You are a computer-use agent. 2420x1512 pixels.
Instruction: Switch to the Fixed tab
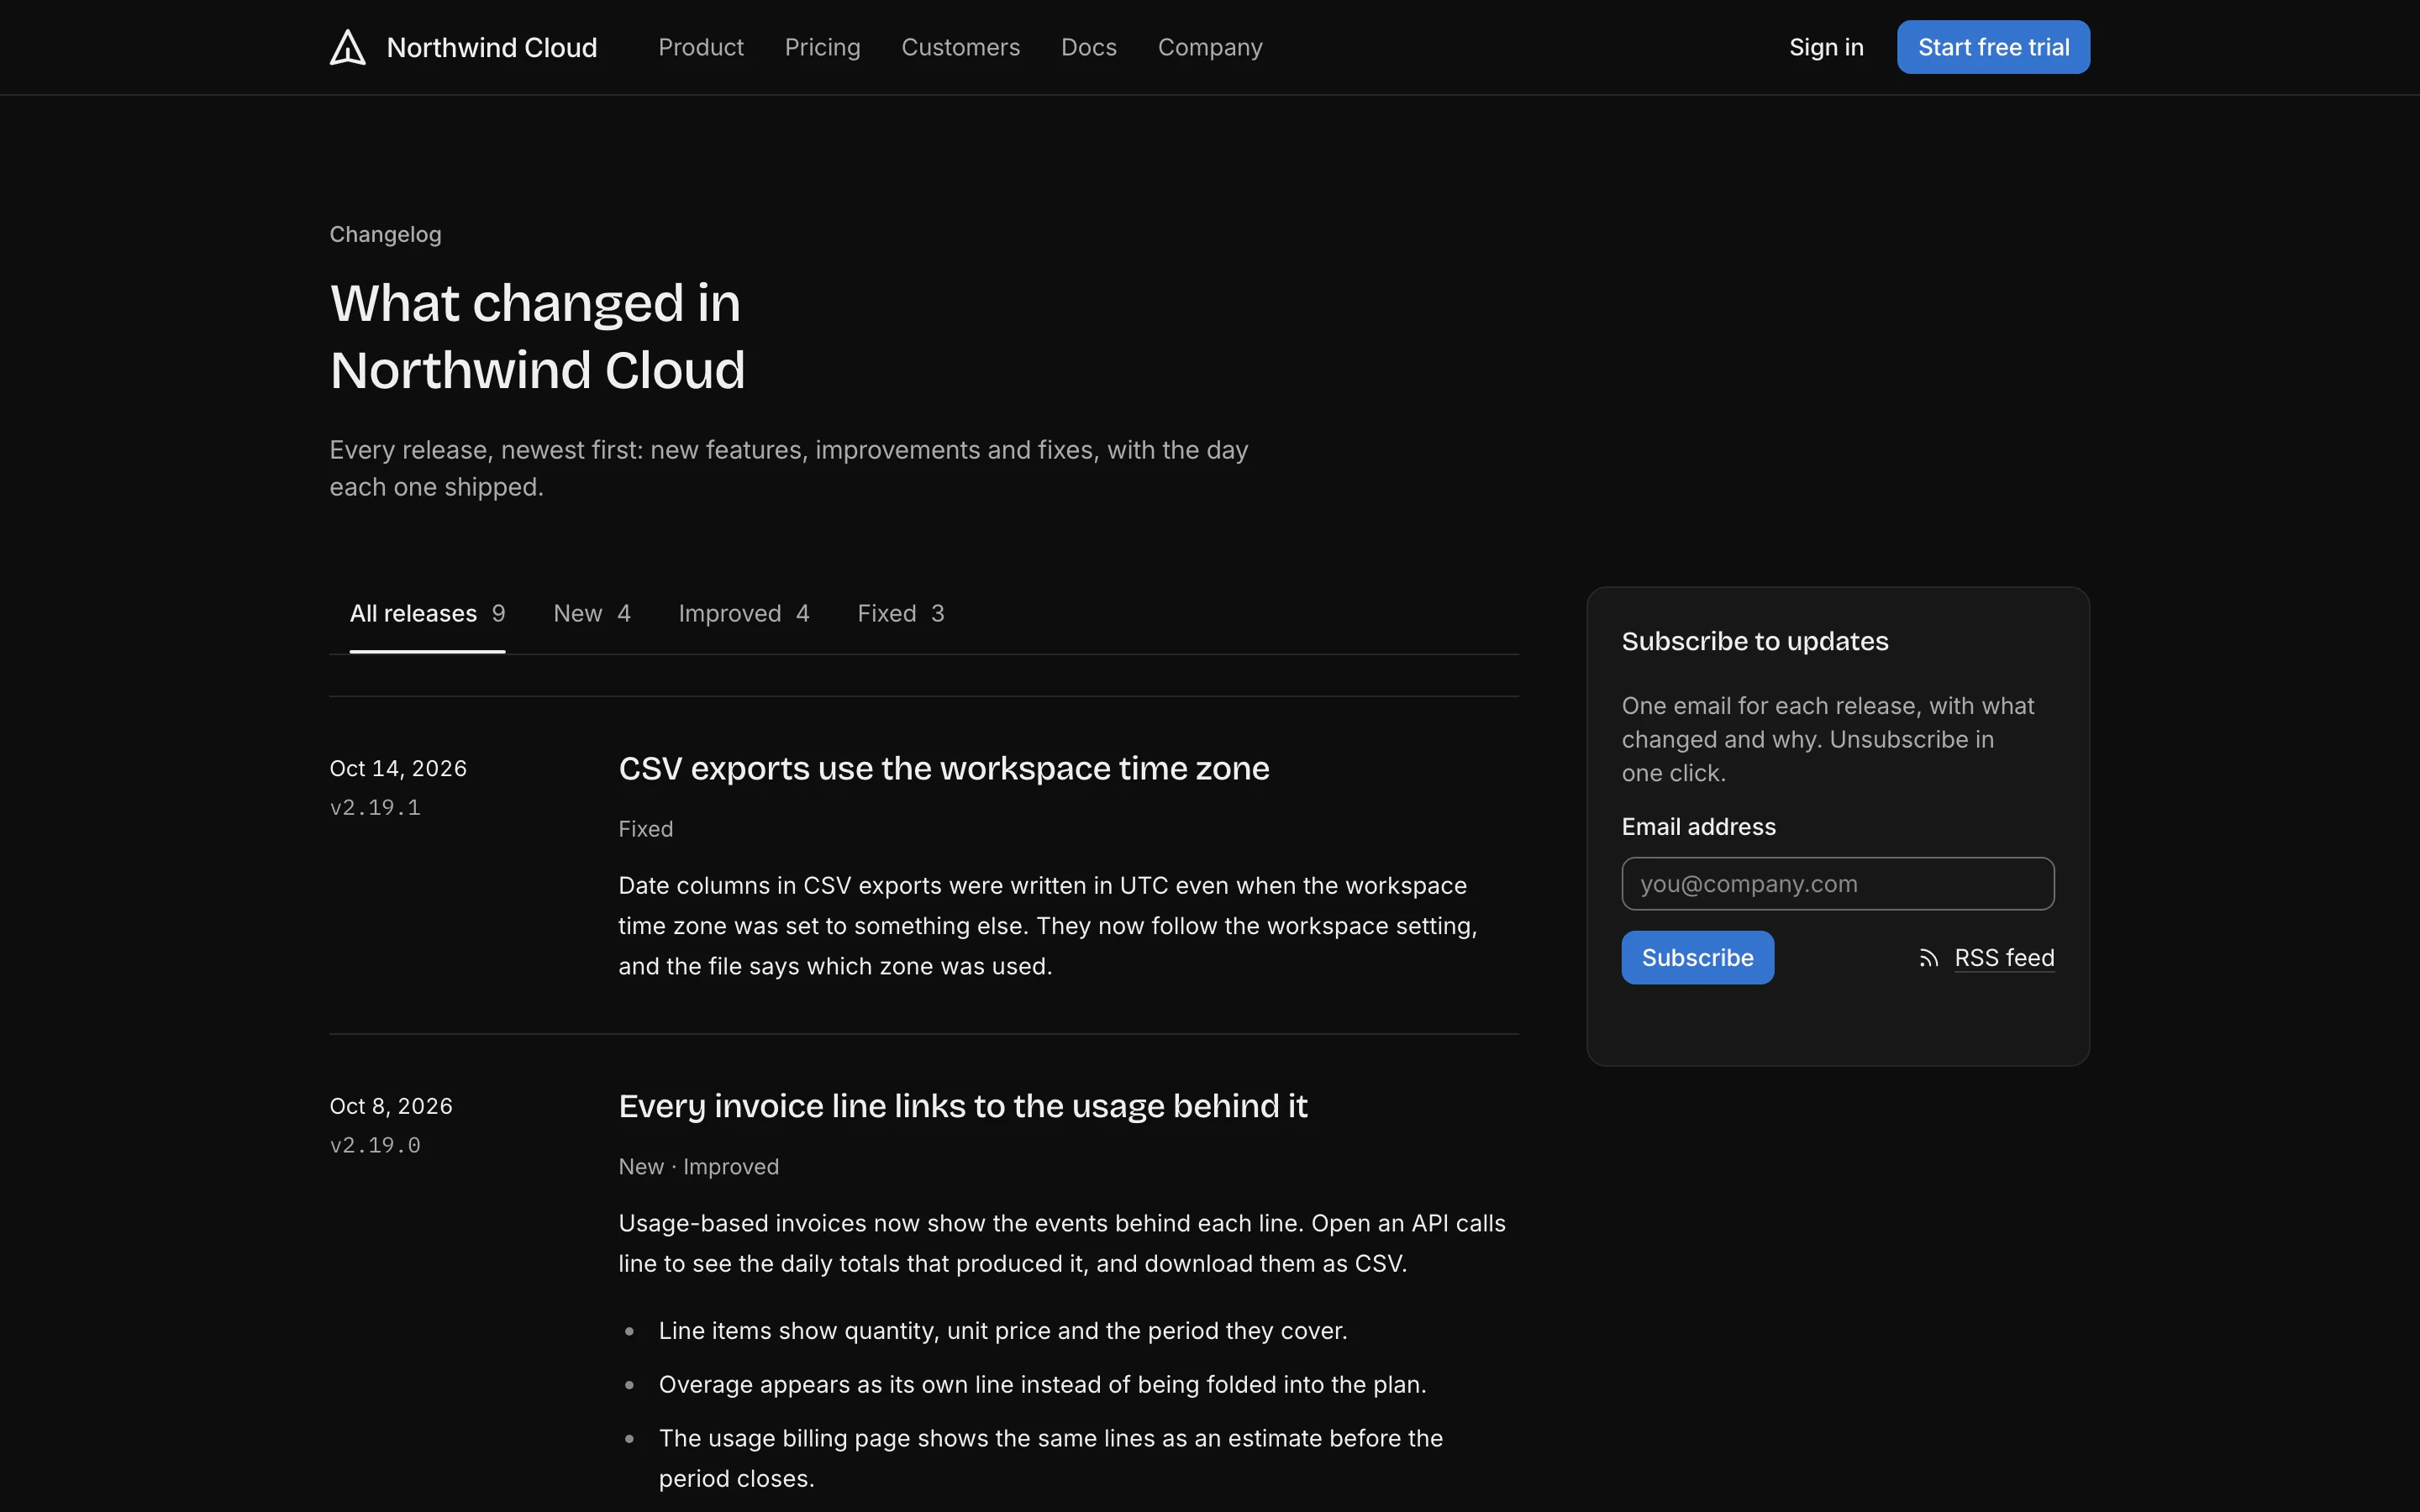click(x=900, y=613)
